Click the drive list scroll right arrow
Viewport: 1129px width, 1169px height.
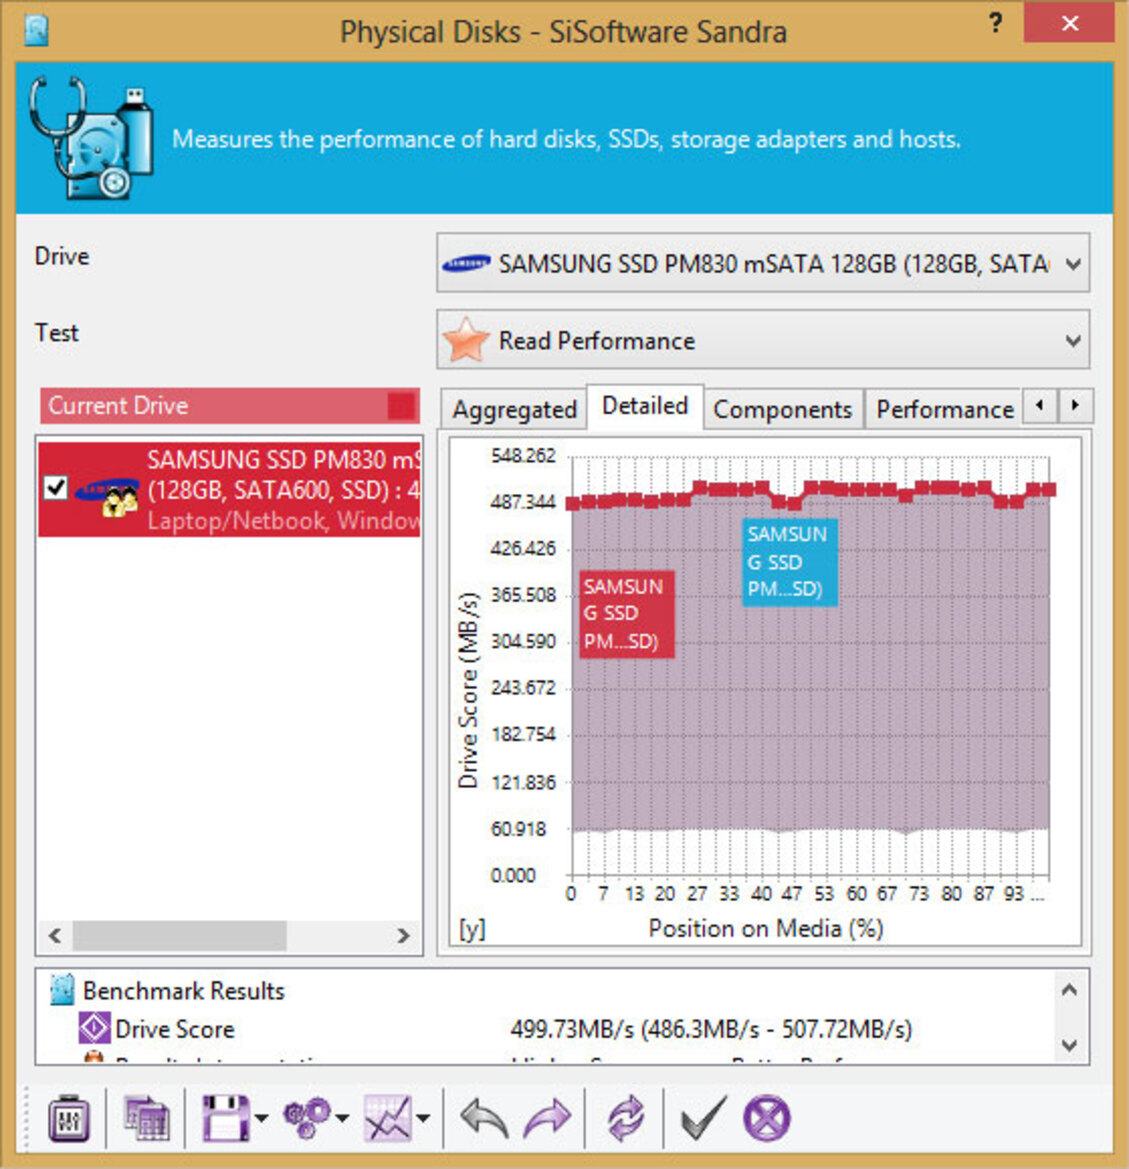click(403, 935)
